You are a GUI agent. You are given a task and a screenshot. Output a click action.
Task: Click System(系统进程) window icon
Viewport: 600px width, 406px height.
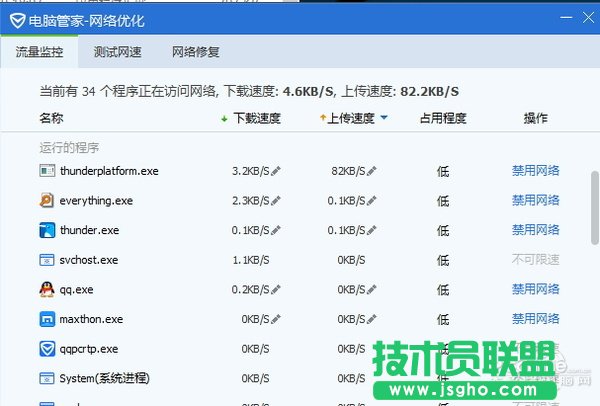pos(47,378)
